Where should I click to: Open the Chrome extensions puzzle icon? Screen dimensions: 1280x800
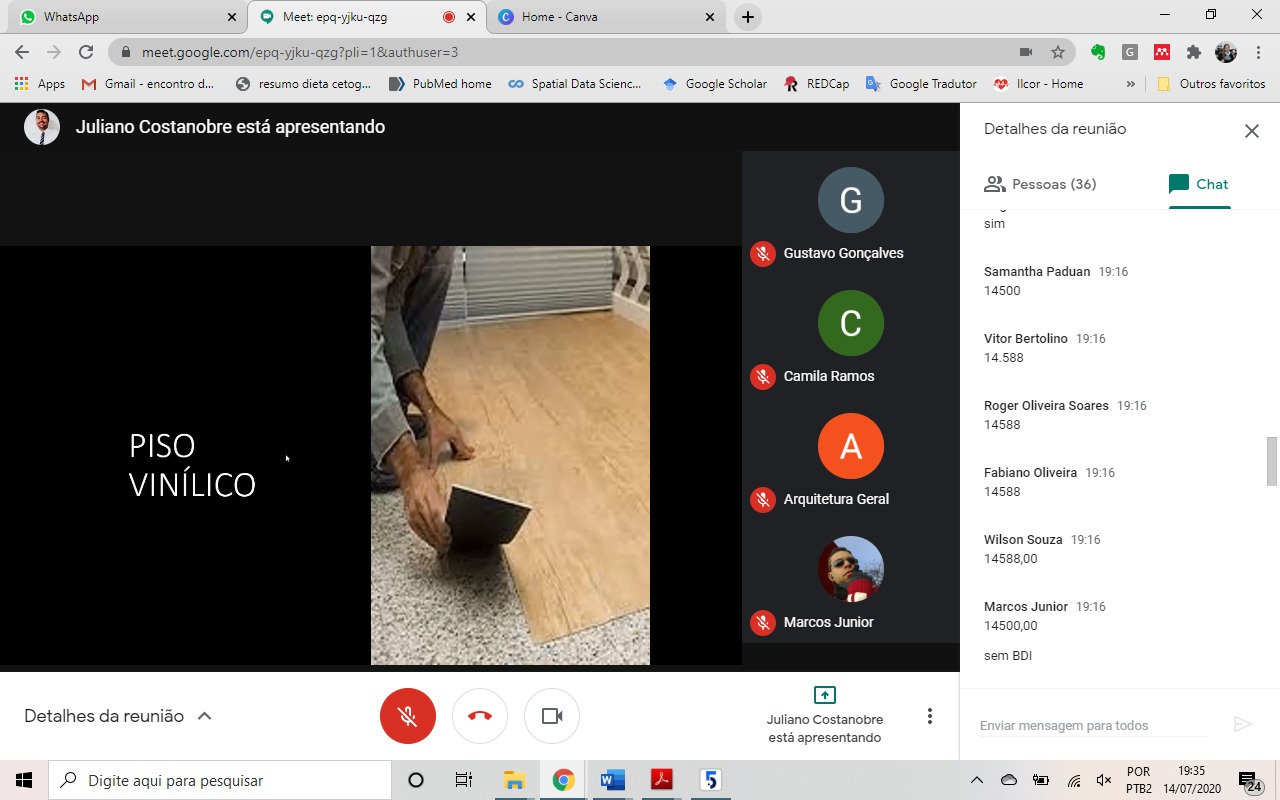[x=1193, y=52]
